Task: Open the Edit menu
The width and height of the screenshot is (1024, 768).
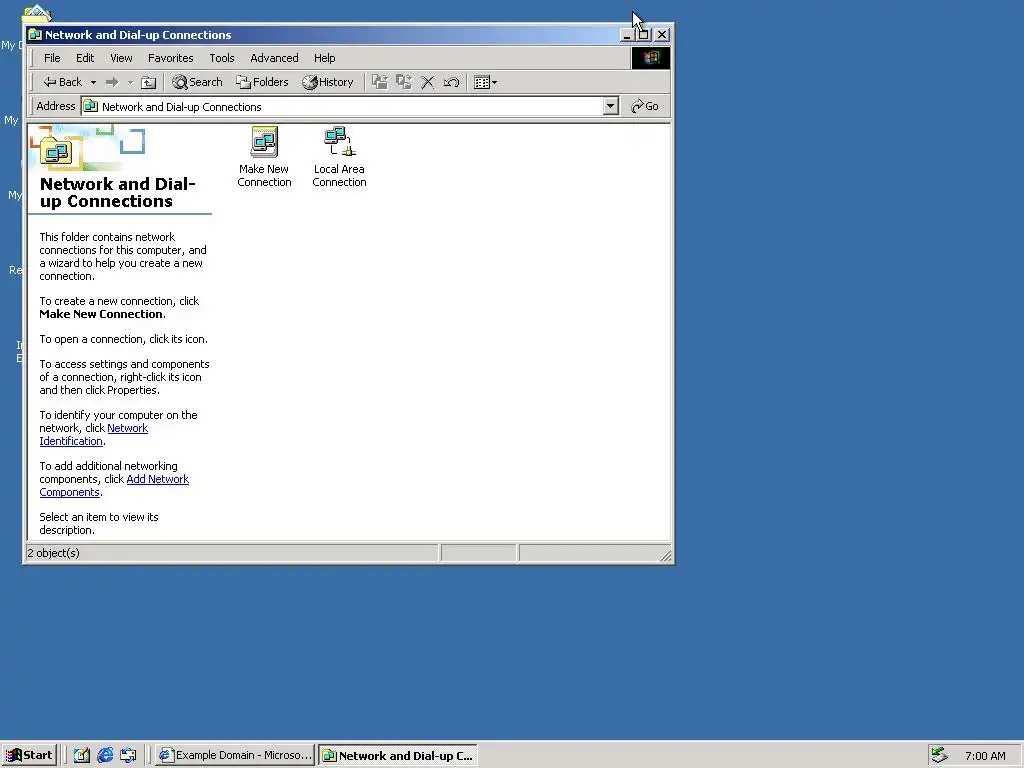Action: pyautogui.click(x=85, y=58)
